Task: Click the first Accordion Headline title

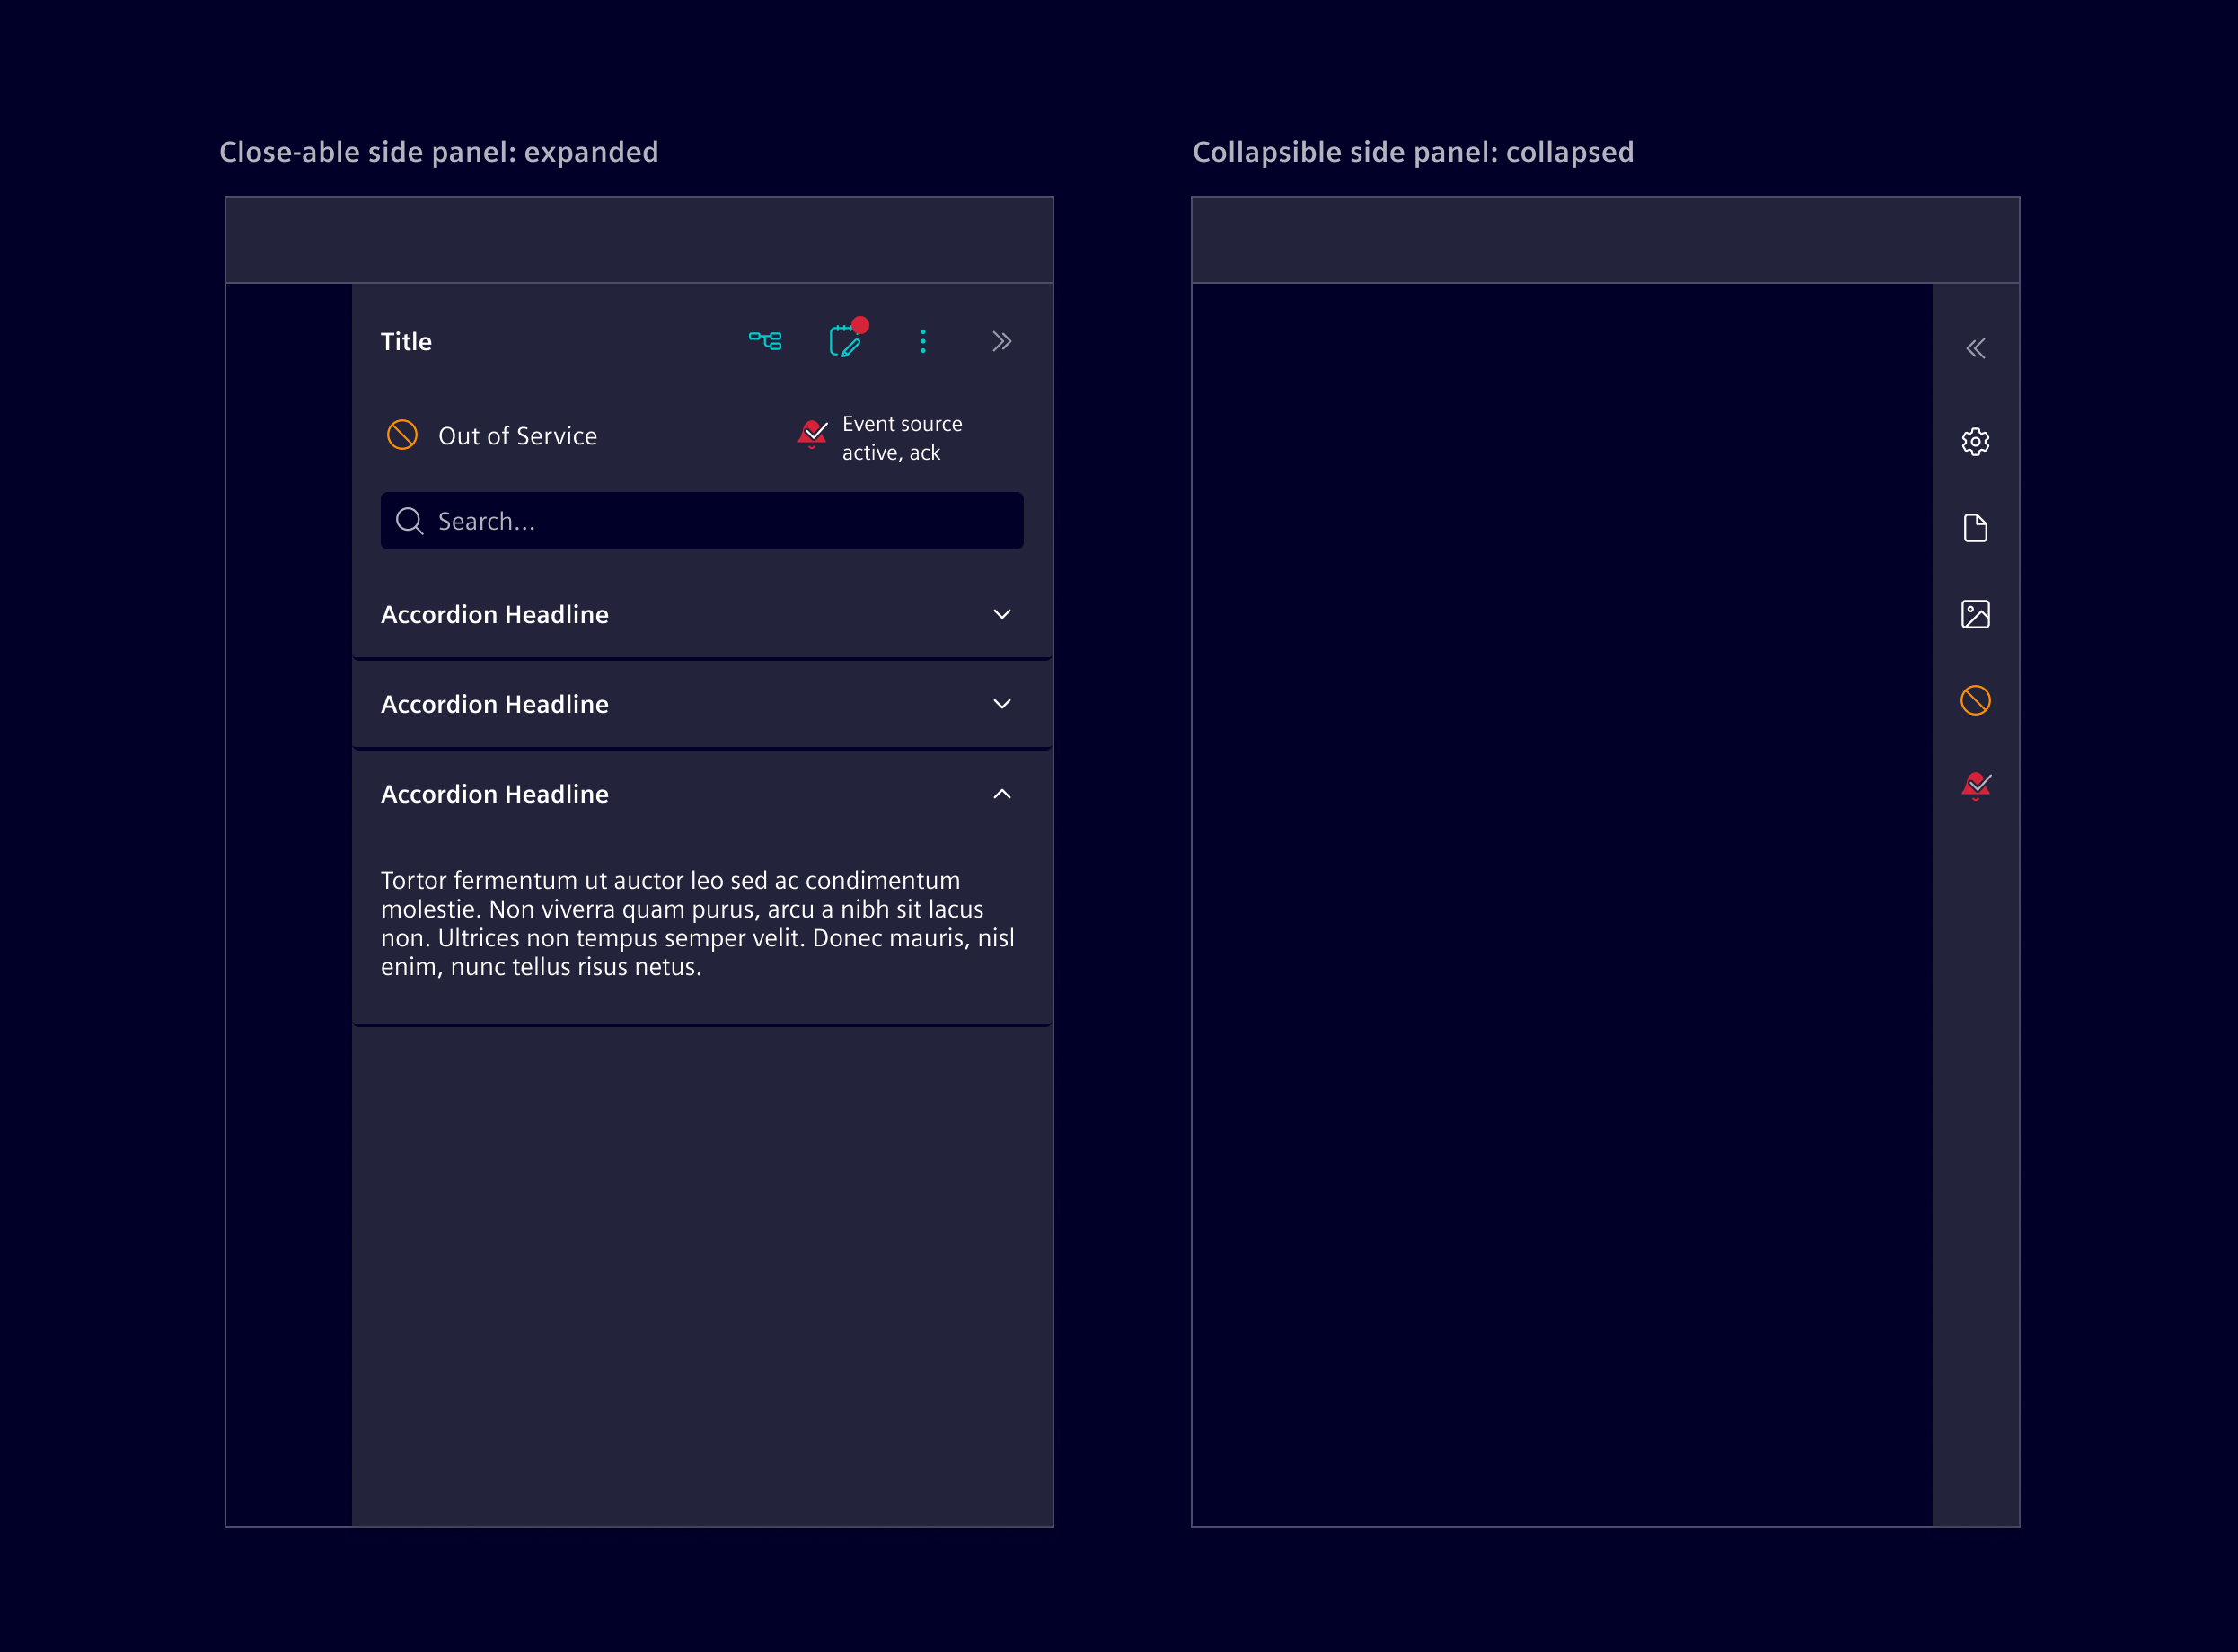Action: pyautogui.click(x=494, y=614)
